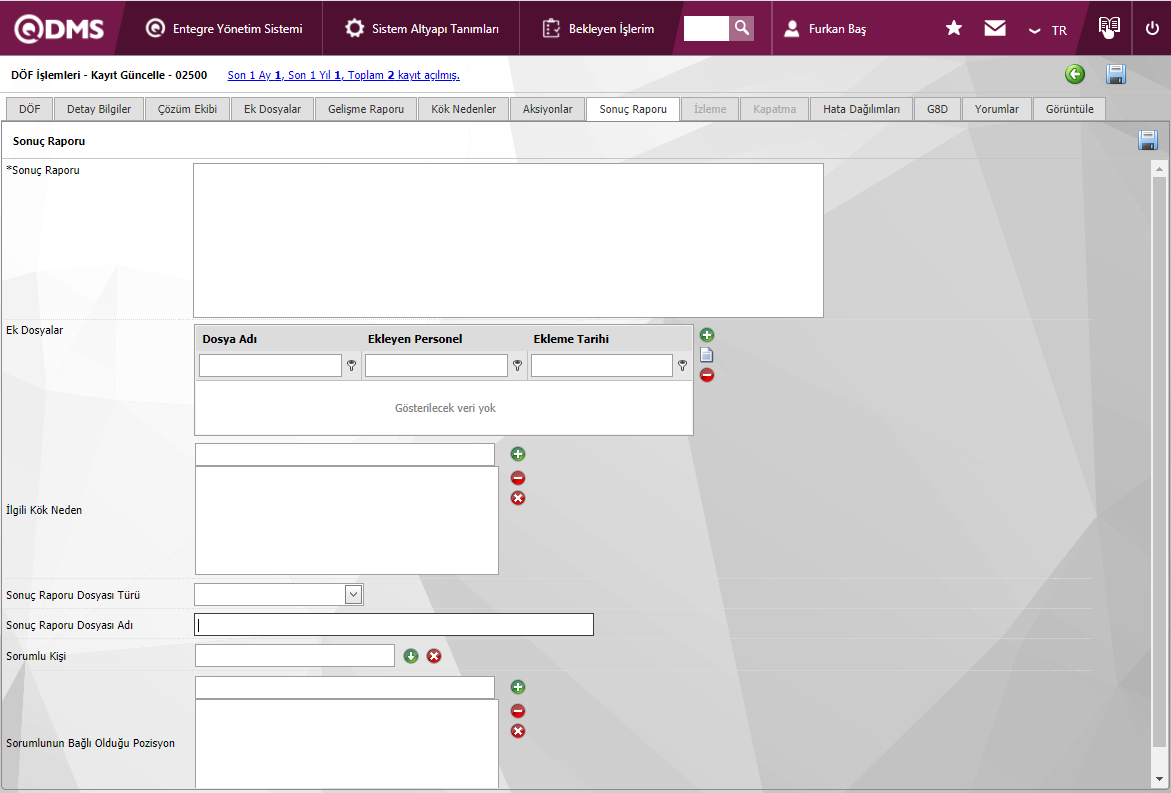This screenshot has height=793, width=1171.
Task: Select the Sonuç Raporu tab
Action: pos(633,109)
